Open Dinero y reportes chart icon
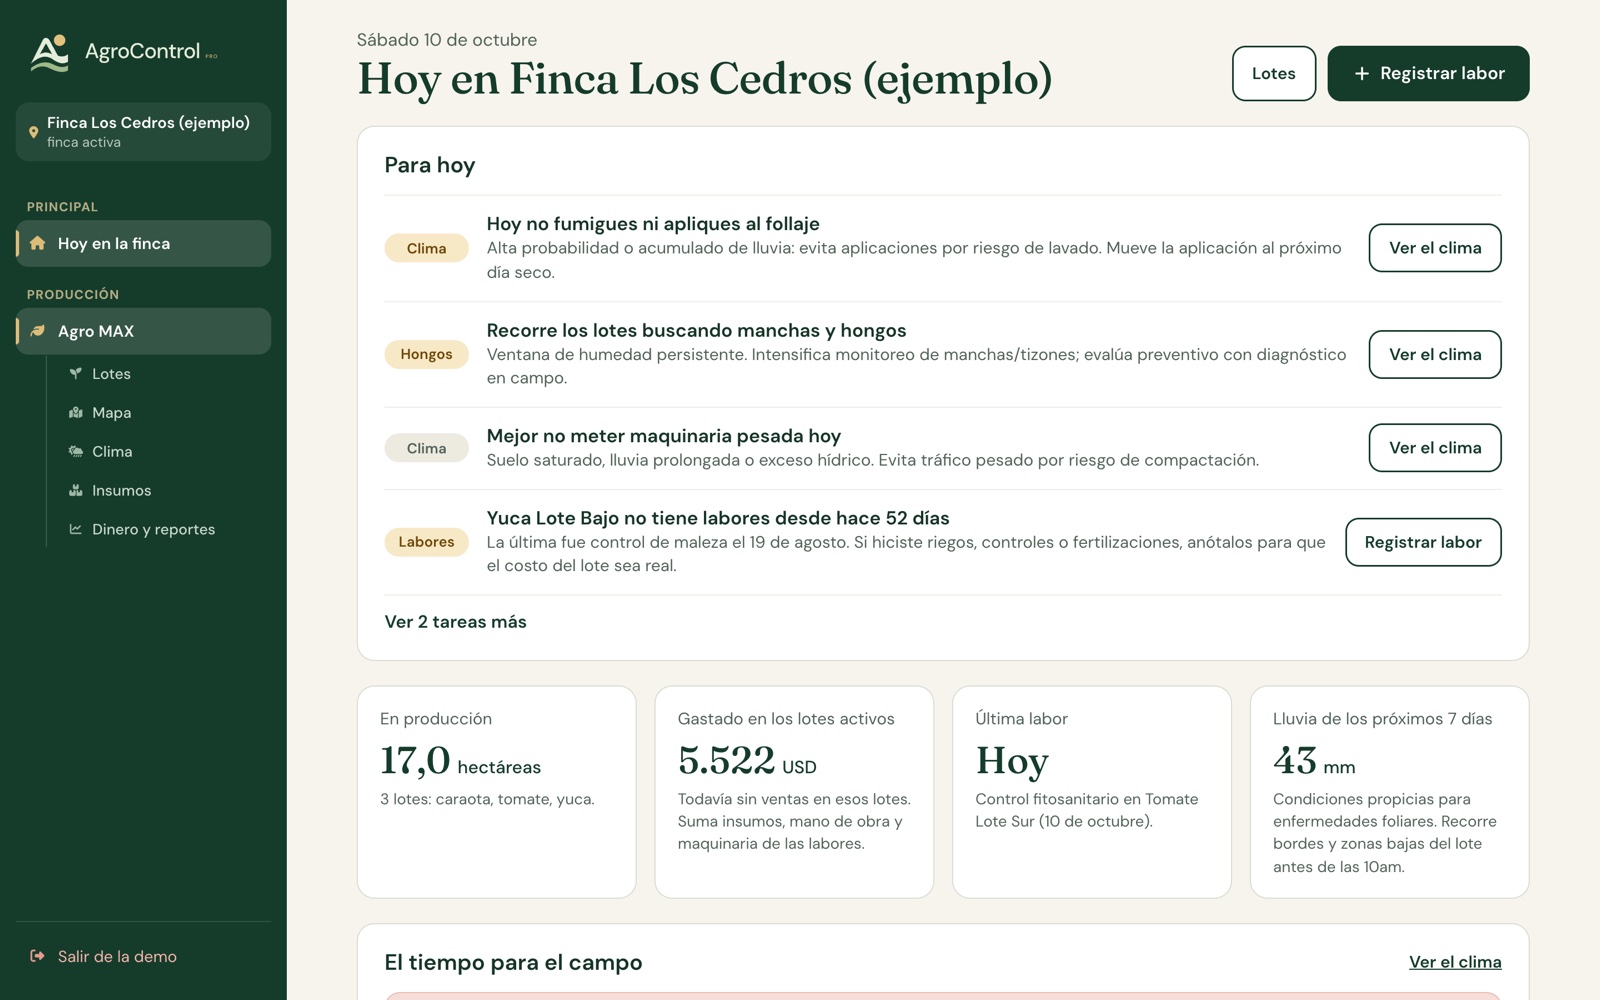The width and height of the screenshot is (1600, 1000). (x=75, y=529)
